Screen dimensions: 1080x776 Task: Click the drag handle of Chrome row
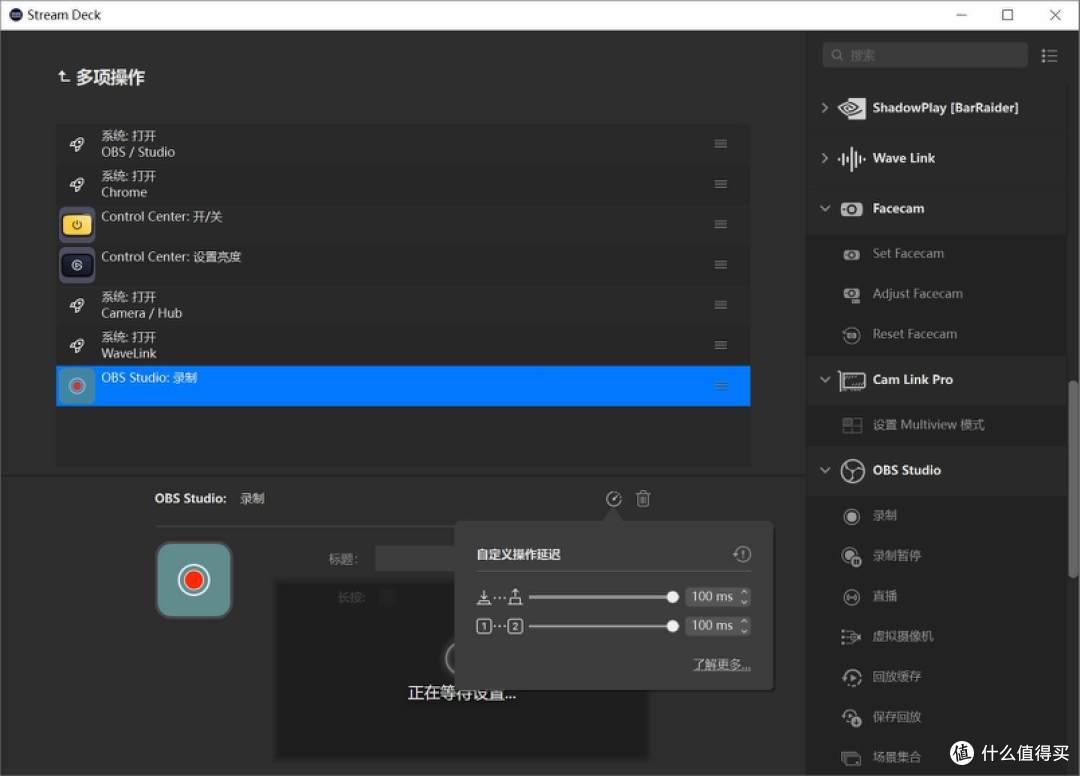tap(720, 184)
